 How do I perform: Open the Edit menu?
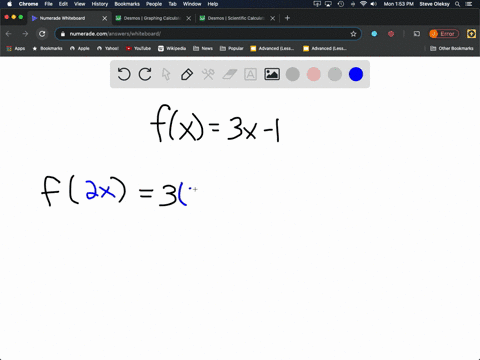tap(63, 4)
